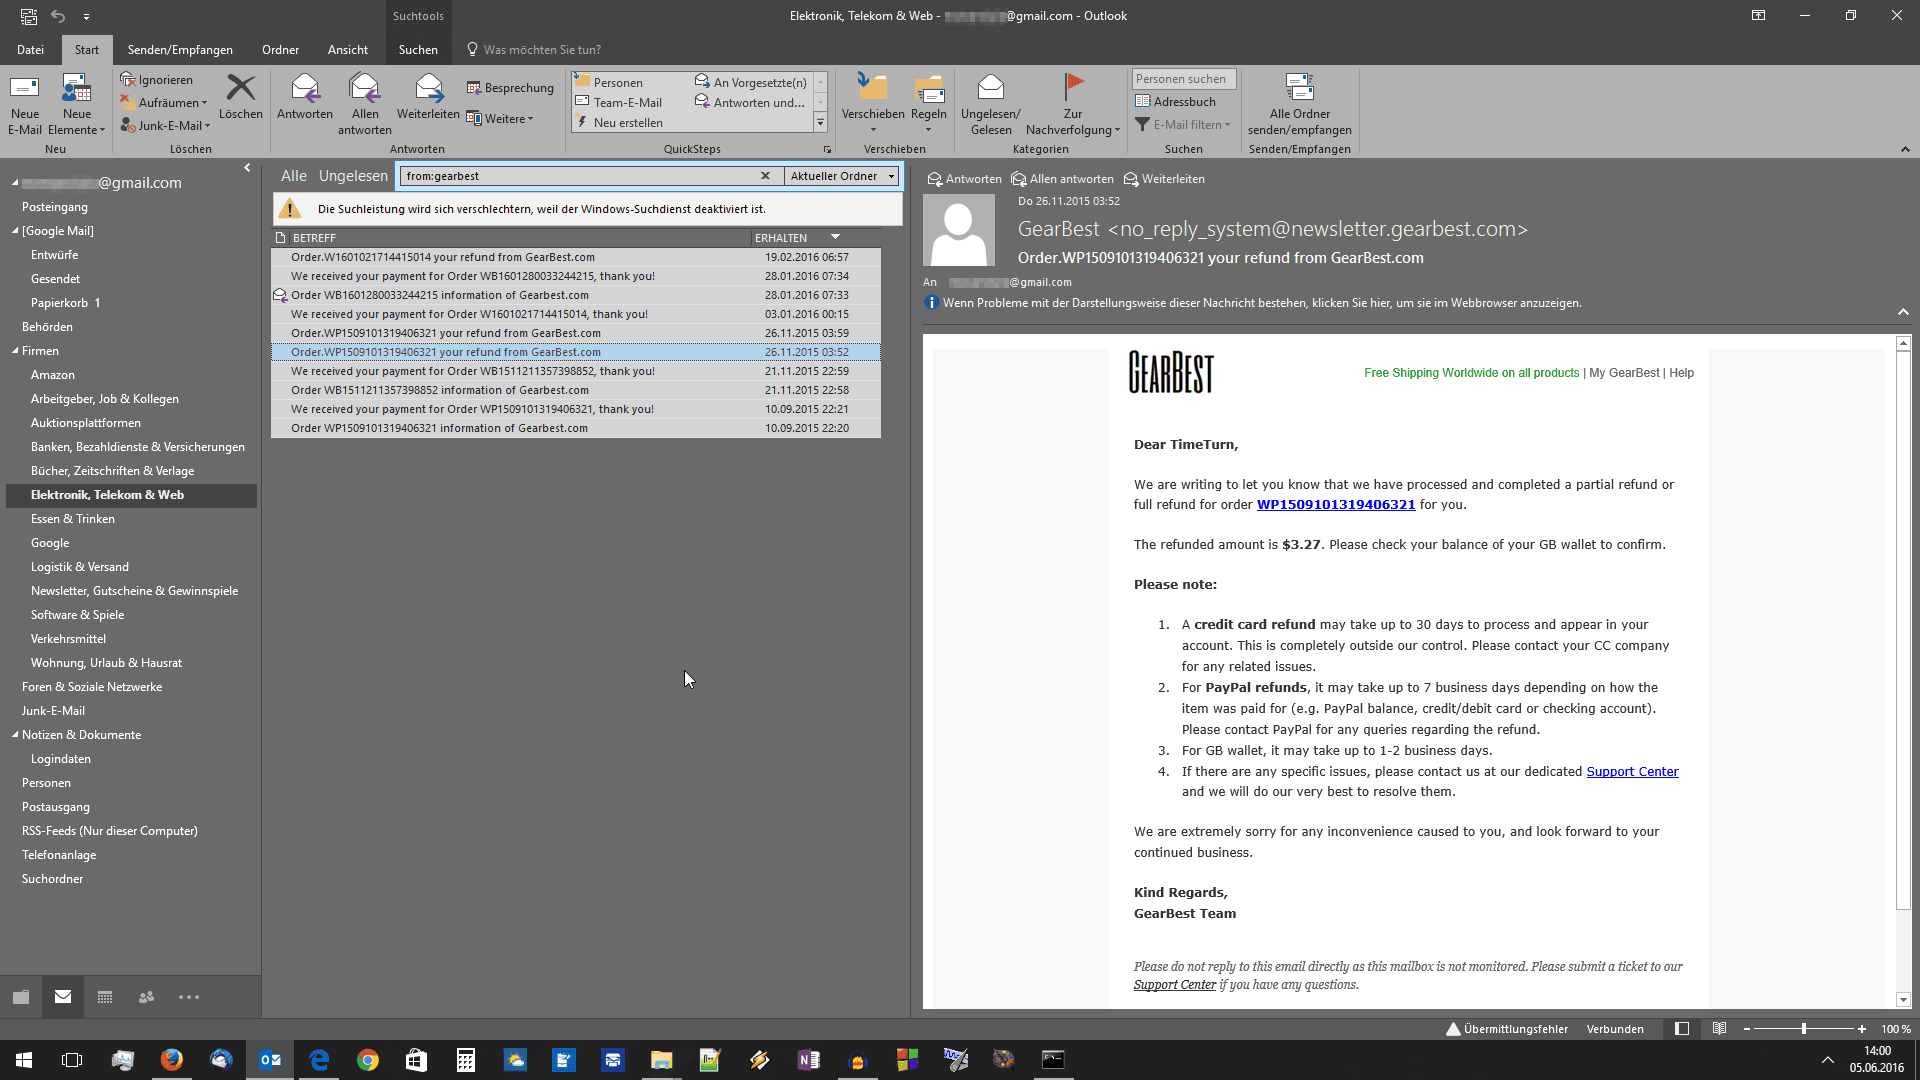This screenshot has height=1080, width=1920.
Task: Switch to Senden/Empfangen tab
Action: pos(180,49)
